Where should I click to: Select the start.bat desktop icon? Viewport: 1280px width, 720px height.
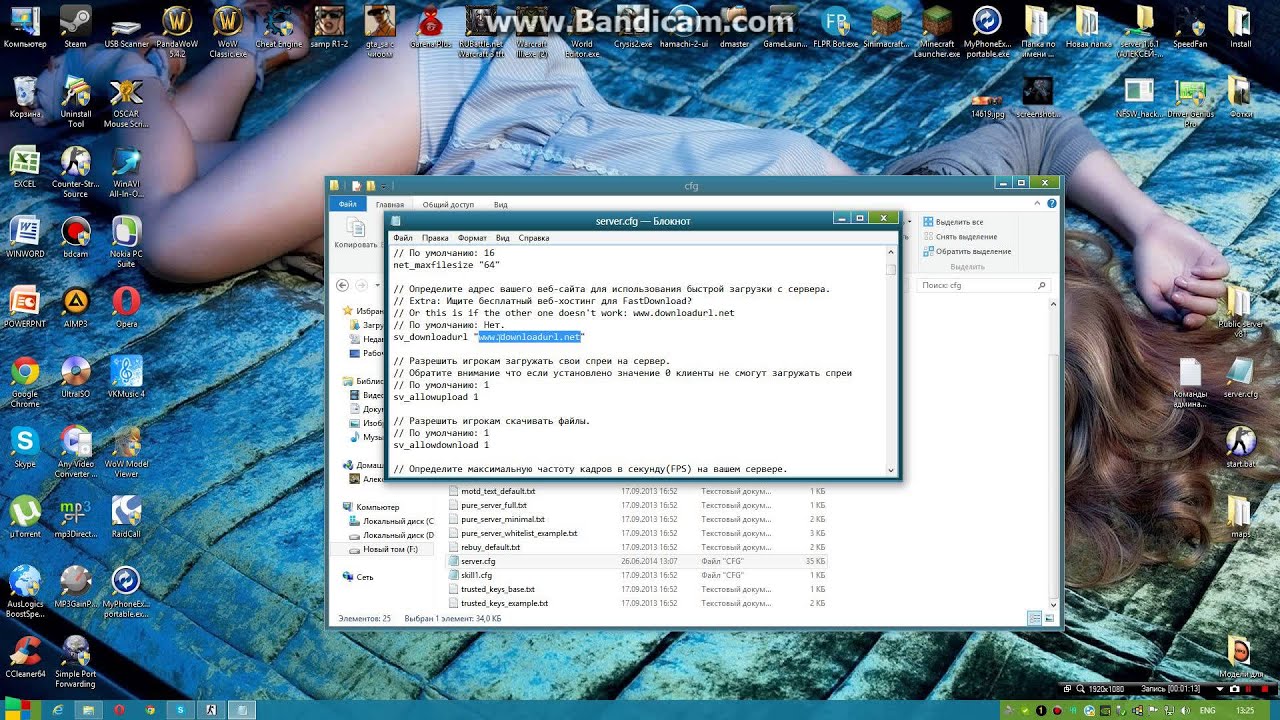click(1240, 447)
